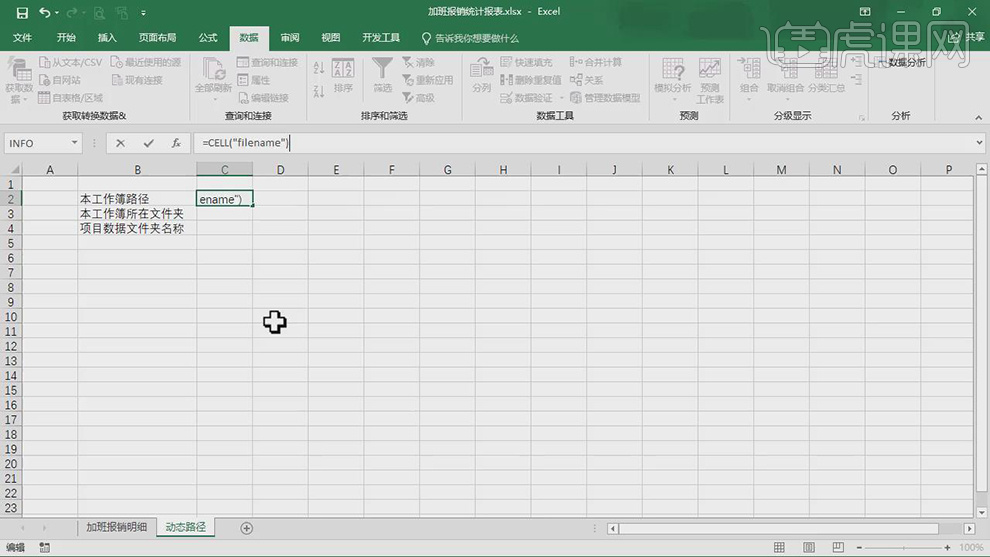Image resolution: width=990 pixels, height=557 pixels.
Task: Switch to Developer (开发工具) tab
Action: pos(381,38)
